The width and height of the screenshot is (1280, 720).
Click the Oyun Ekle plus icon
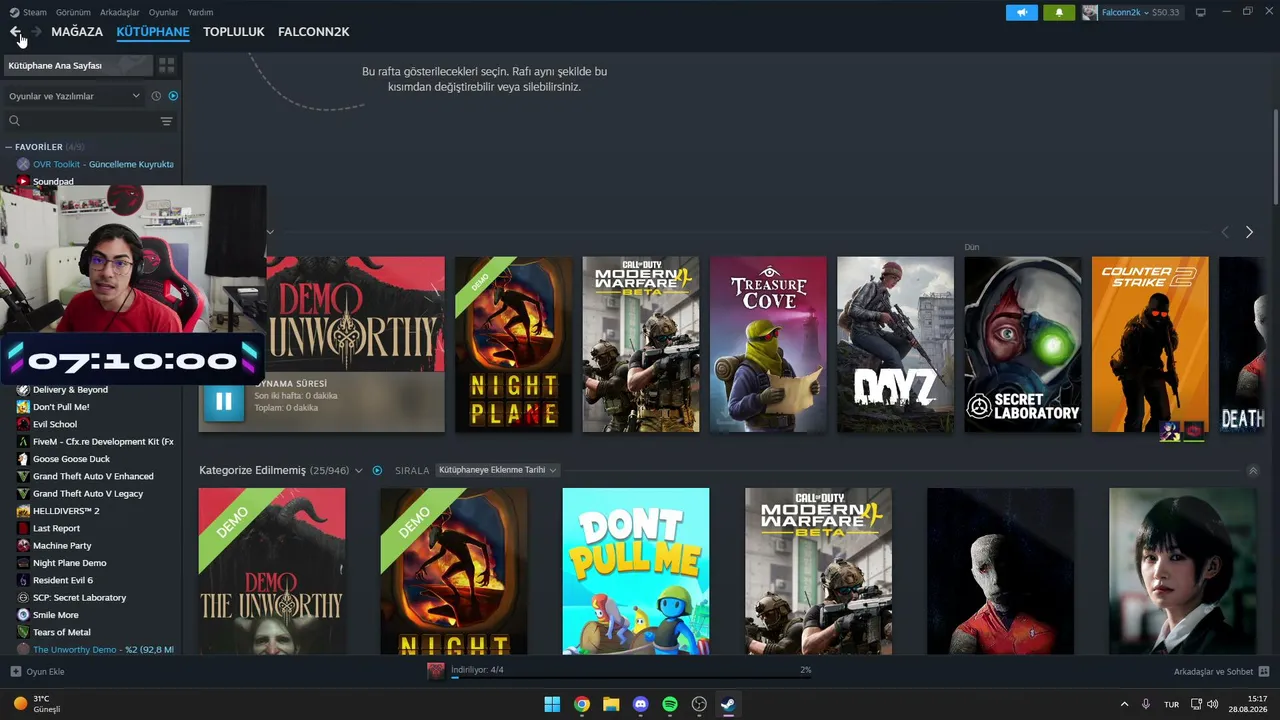coord(15,672)
